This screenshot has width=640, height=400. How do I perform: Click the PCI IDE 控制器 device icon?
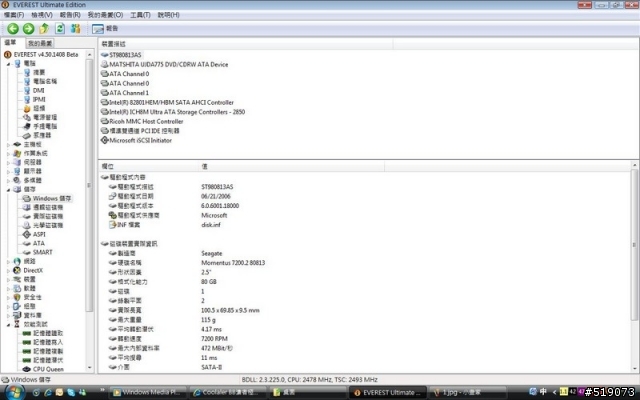pos(104,131)
